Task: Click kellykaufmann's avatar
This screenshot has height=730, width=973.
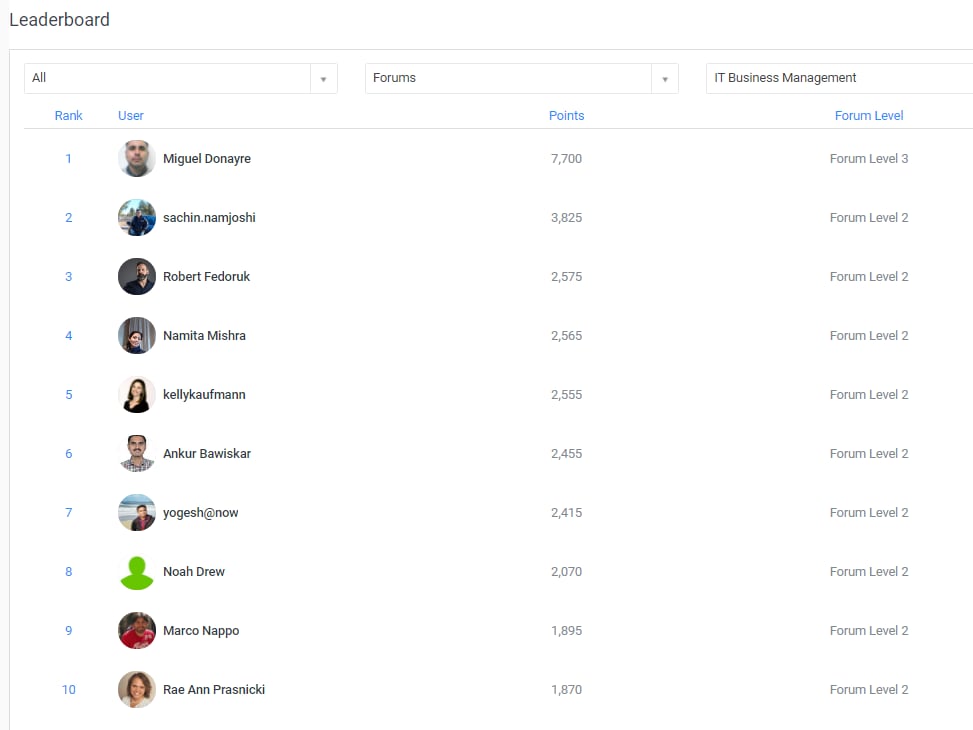Action: click(x=136, y=394)
